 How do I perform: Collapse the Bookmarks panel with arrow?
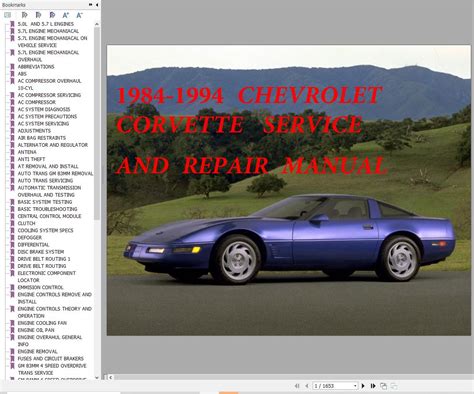click(97, 5)
